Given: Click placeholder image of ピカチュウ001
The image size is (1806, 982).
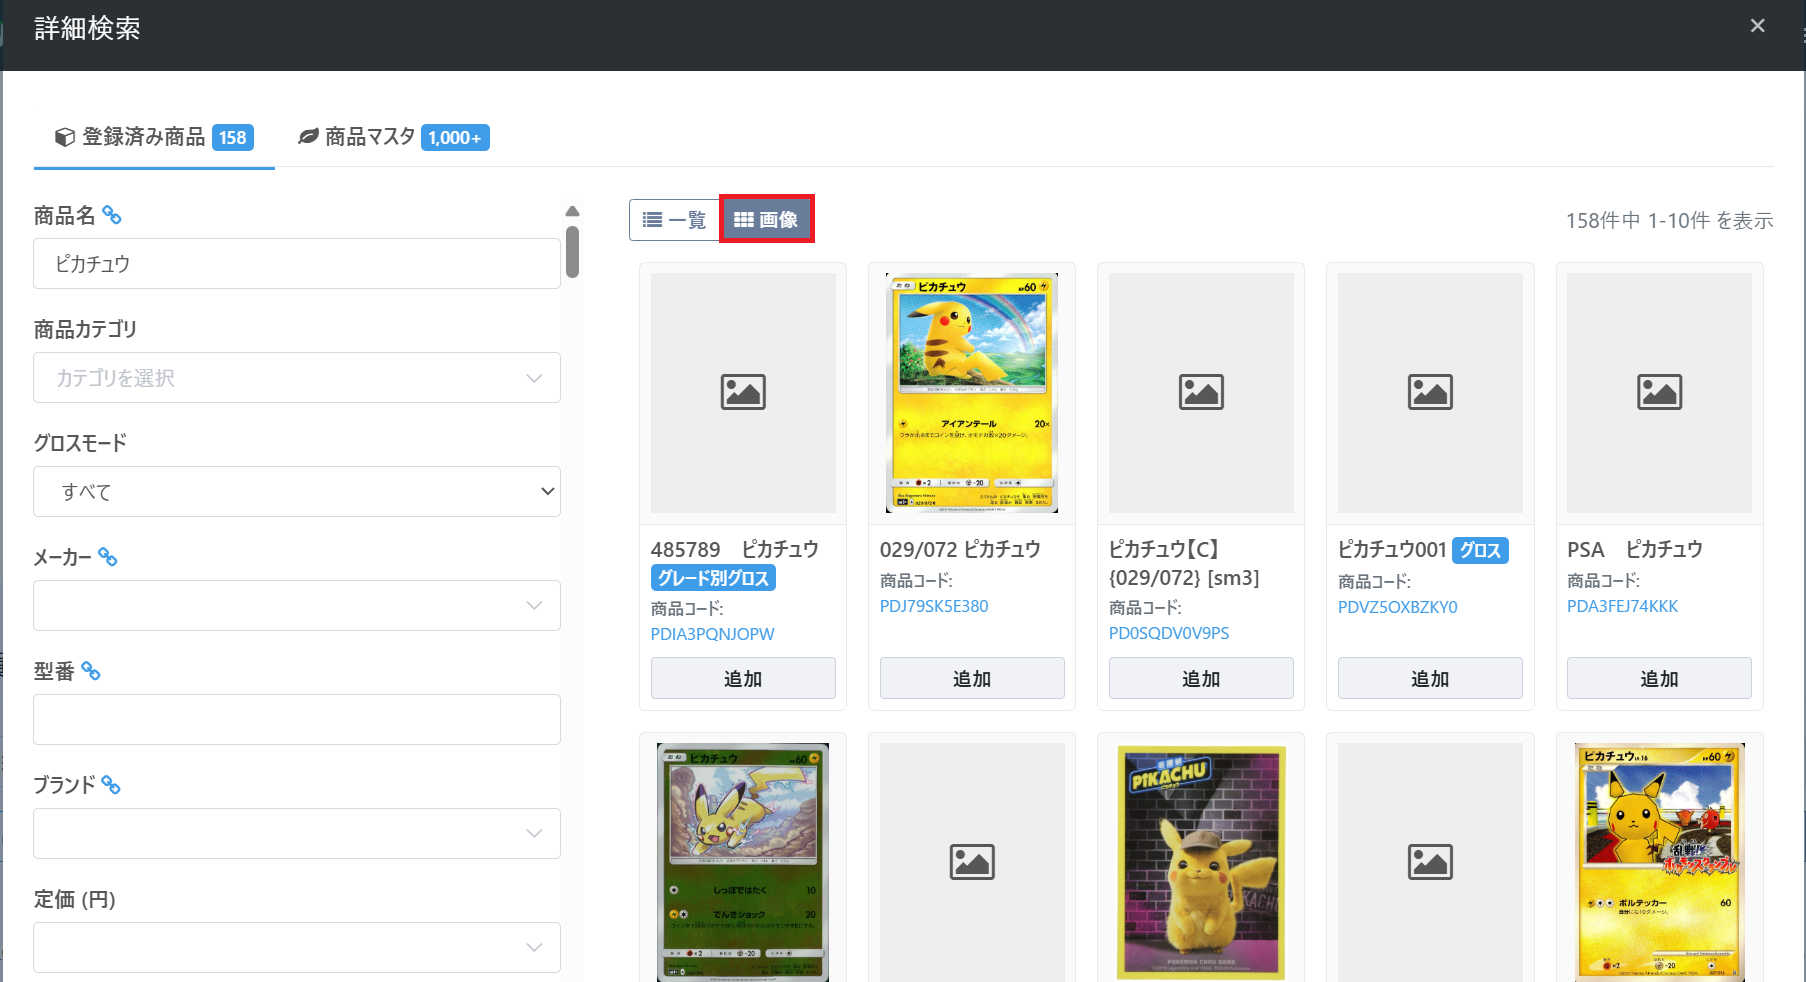Looking at the screenshot, I should [1430, 393].
